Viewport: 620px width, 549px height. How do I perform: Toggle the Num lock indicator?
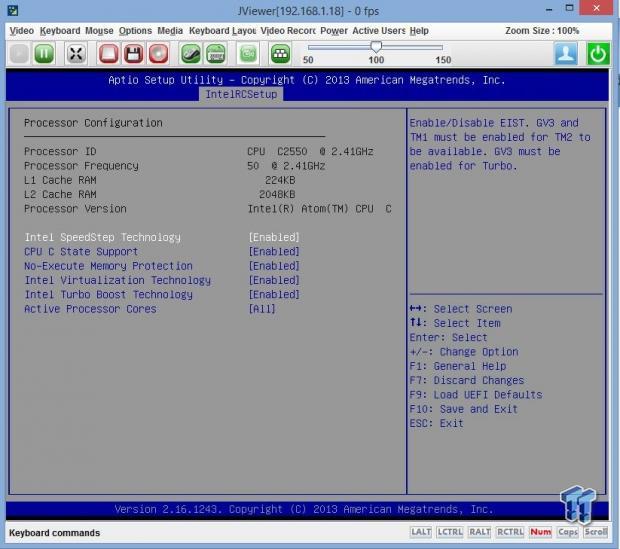(541, 532)
